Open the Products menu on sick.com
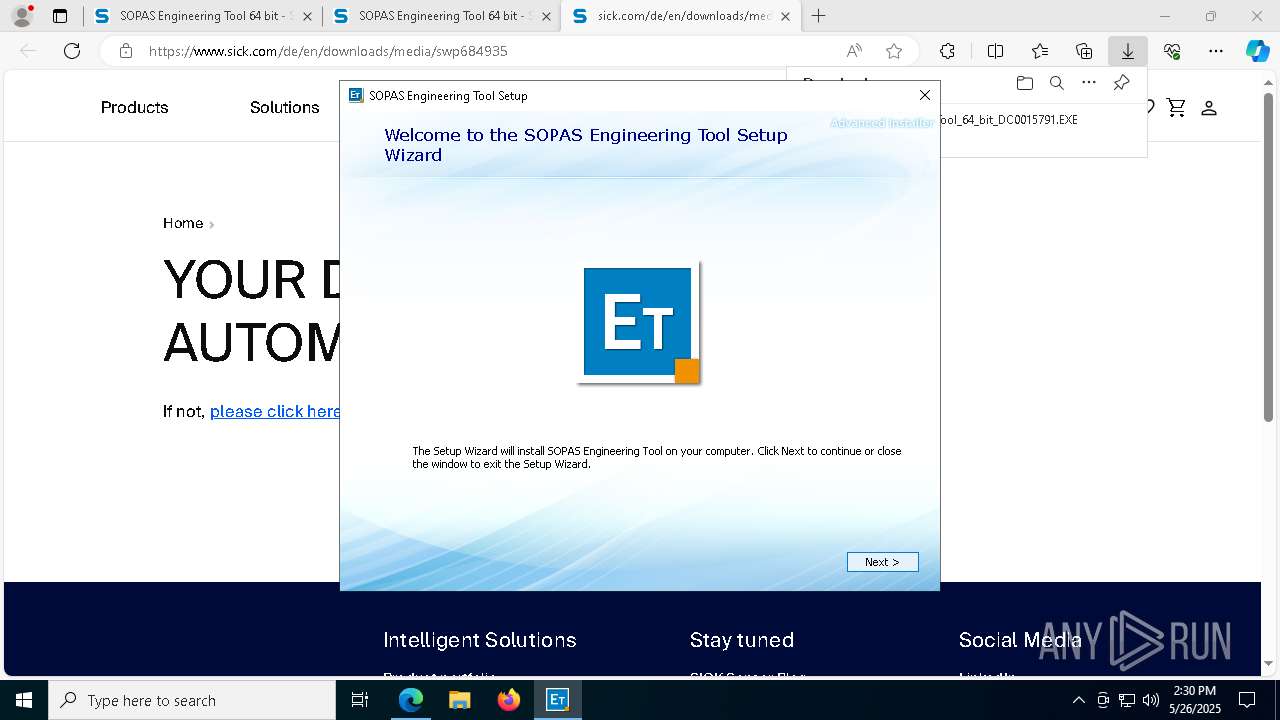1280x720 pixels. [134, 107]
